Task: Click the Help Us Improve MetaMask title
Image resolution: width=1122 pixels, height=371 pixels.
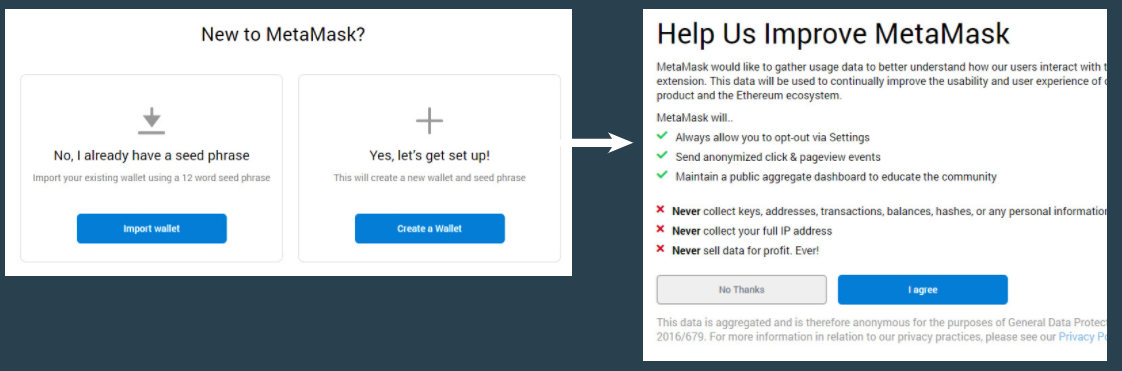Action: (833, 34)
